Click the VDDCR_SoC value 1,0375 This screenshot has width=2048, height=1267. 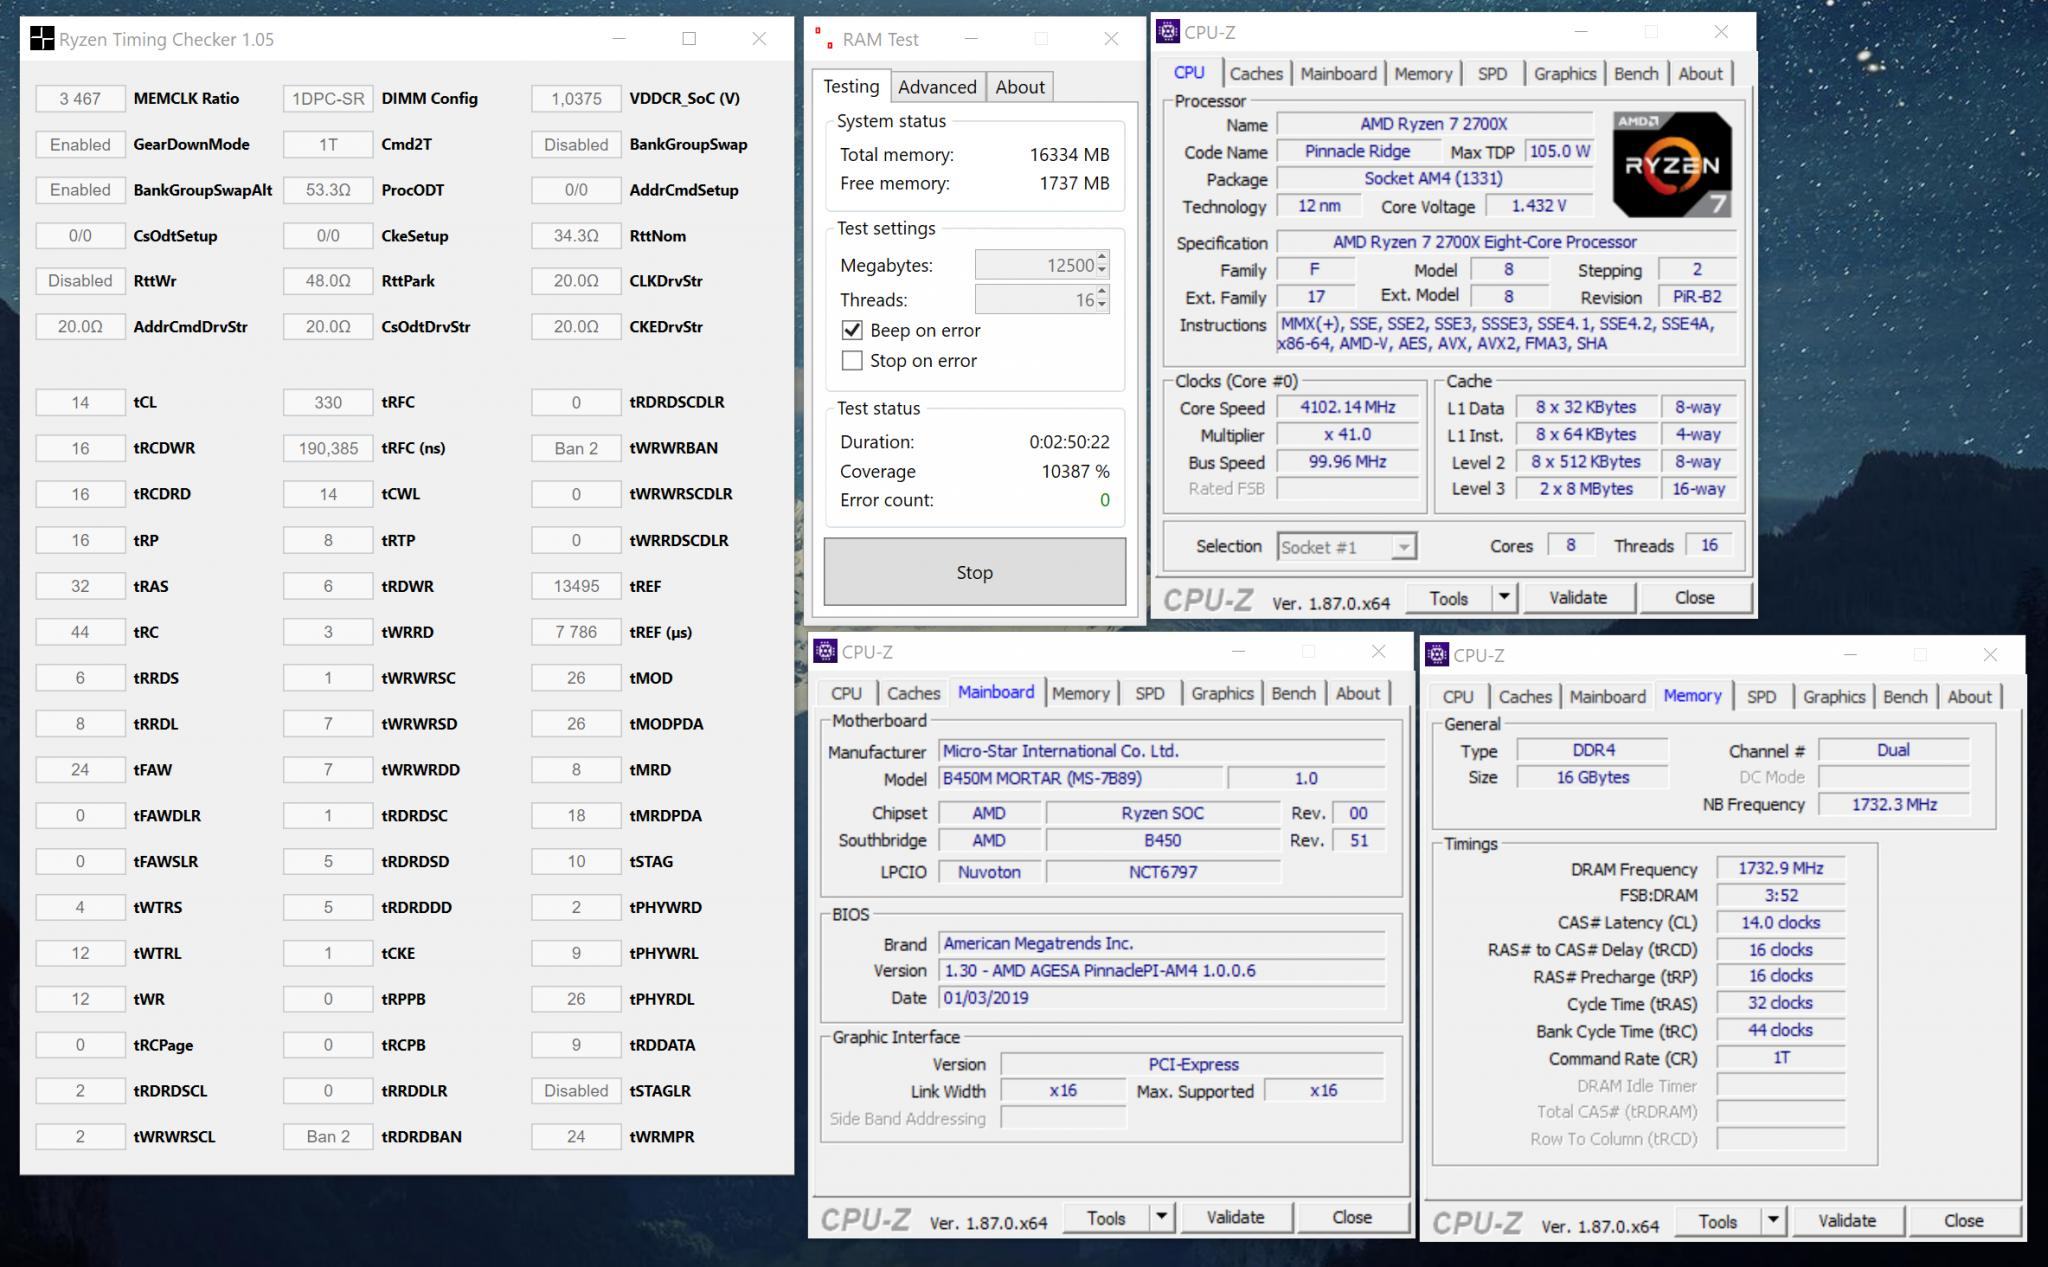[576, 98]
